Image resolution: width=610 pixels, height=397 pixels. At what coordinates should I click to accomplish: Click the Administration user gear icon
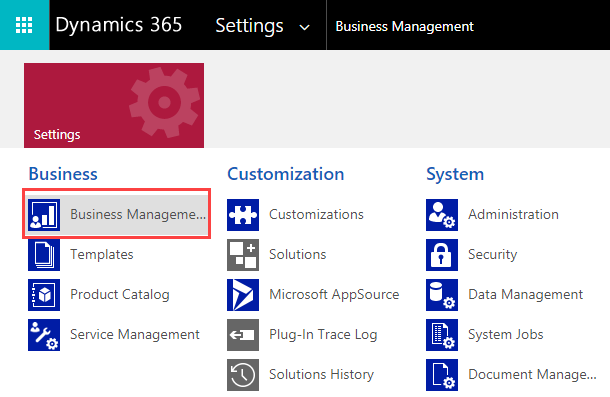(442, 215)
